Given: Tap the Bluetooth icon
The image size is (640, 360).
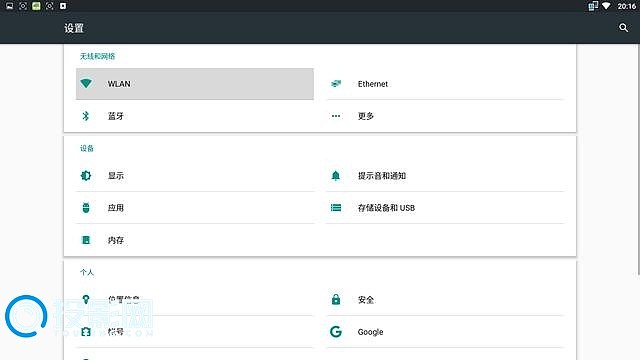Looking at the screenshot, I should point(86,116).
